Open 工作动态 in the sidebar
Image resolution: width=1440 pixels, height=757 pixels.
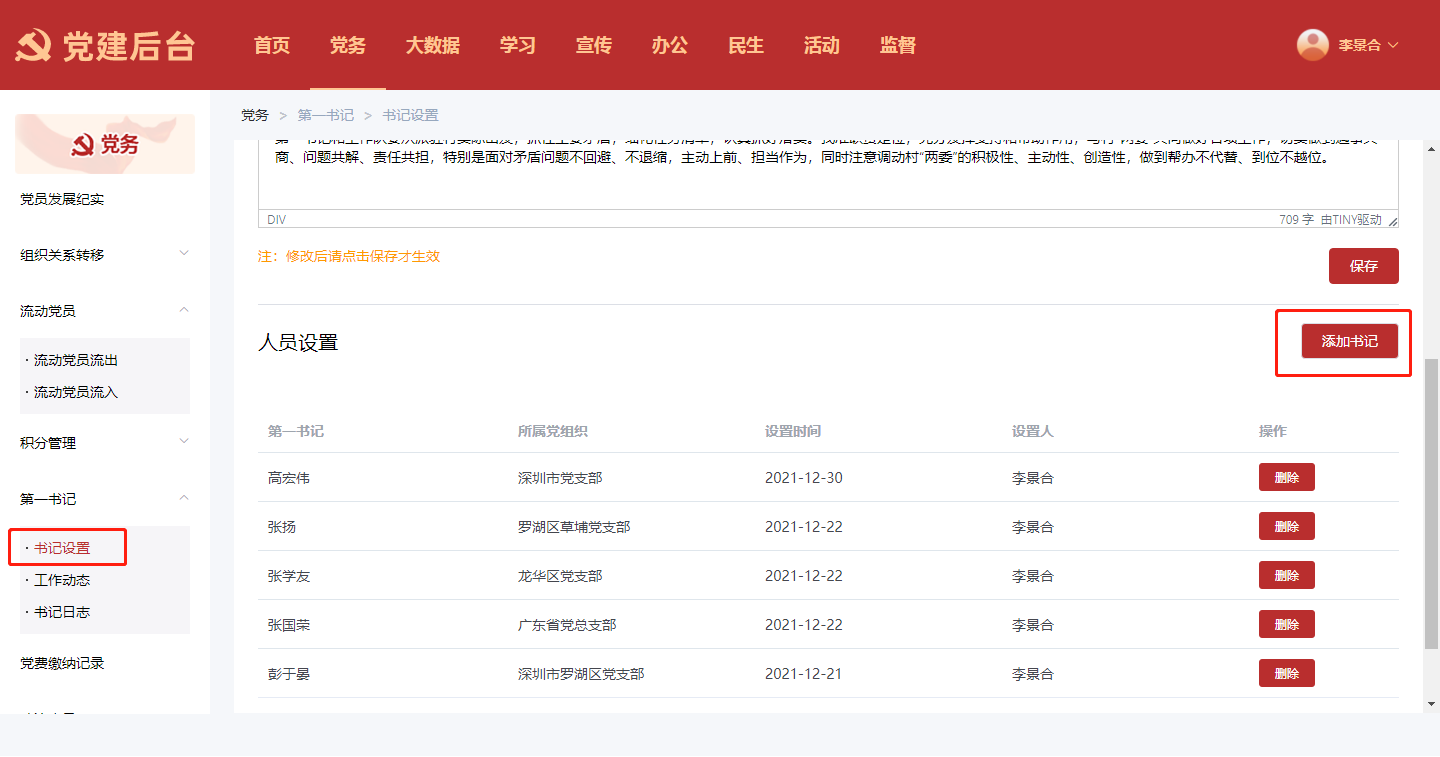[x=62, y=580]
